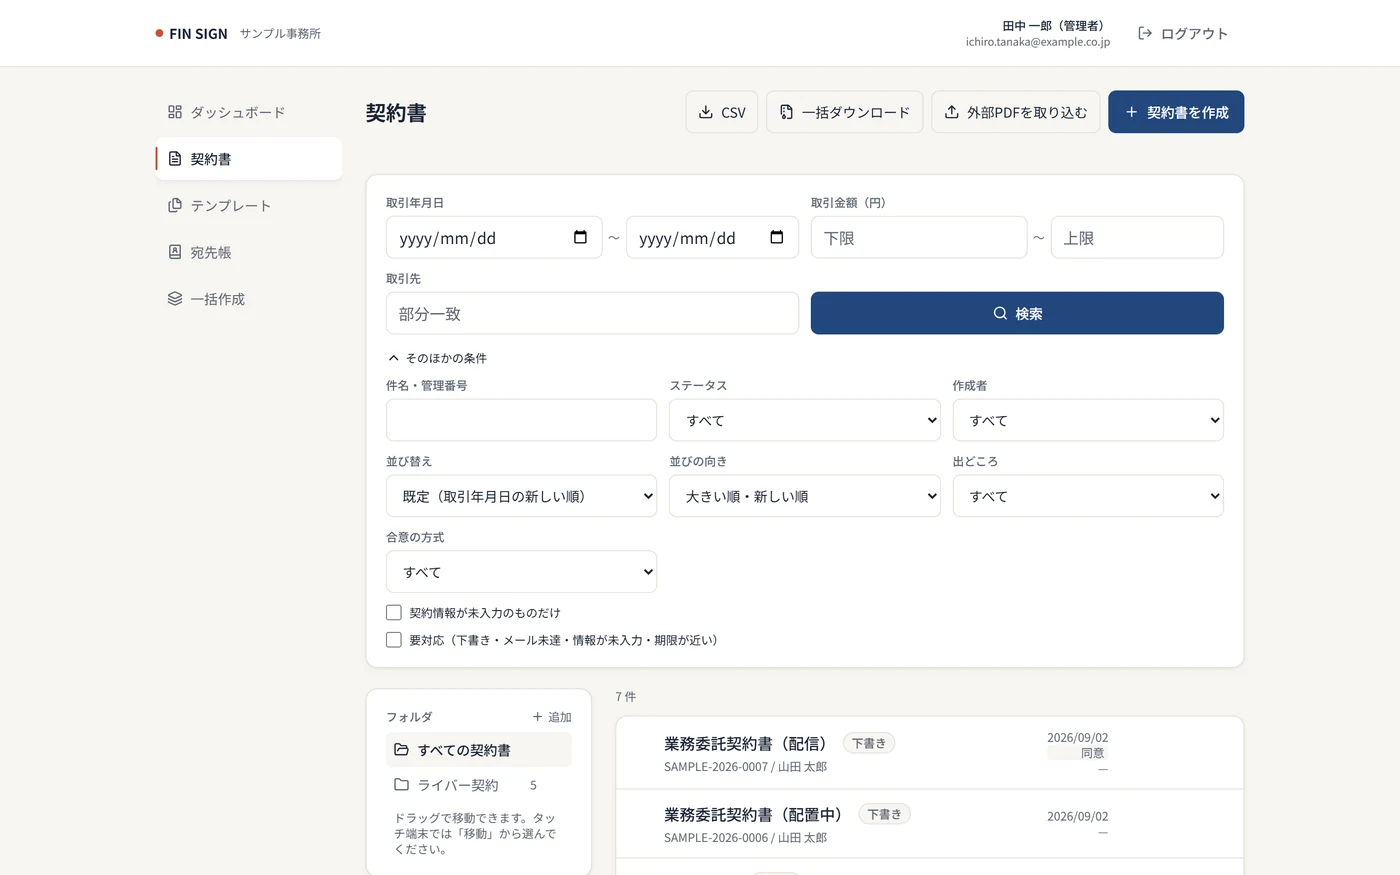Click the 取引先 部分一致 input field

point(592,313)
